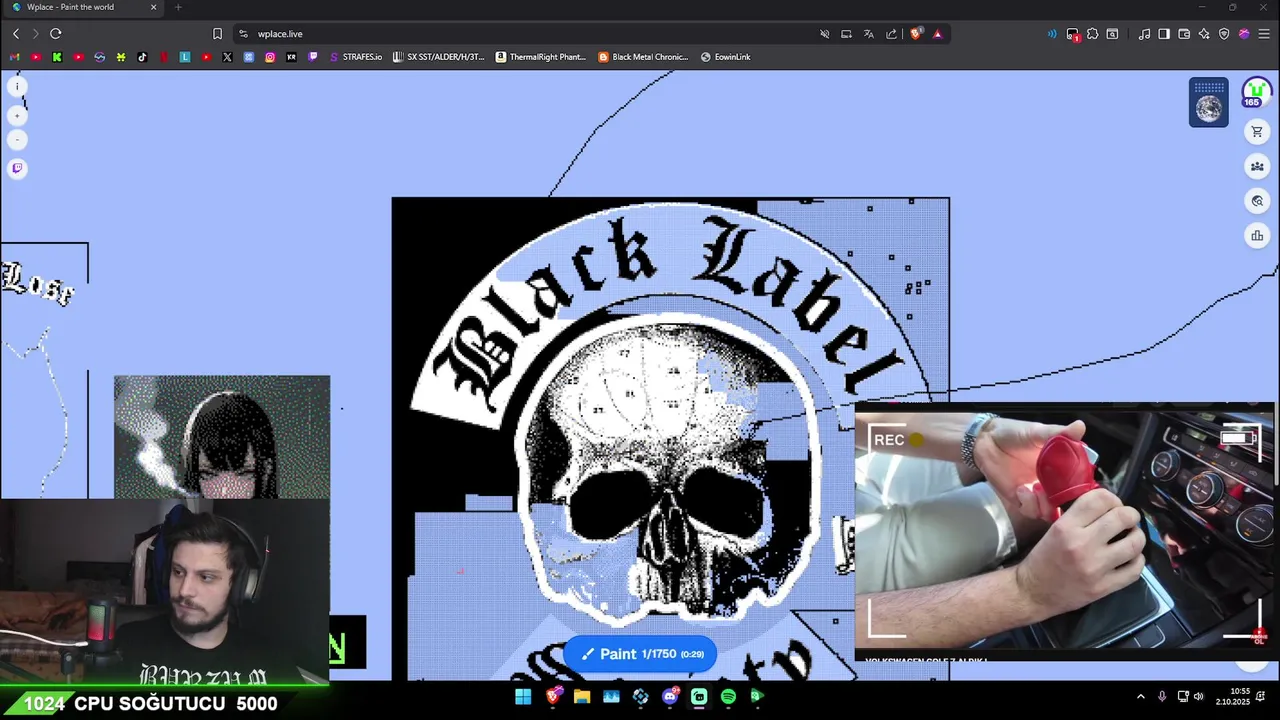Open user profile avatar showing 165
Image resolution: width=1280 pixels, height=720 pixels.
(1256, 93)
